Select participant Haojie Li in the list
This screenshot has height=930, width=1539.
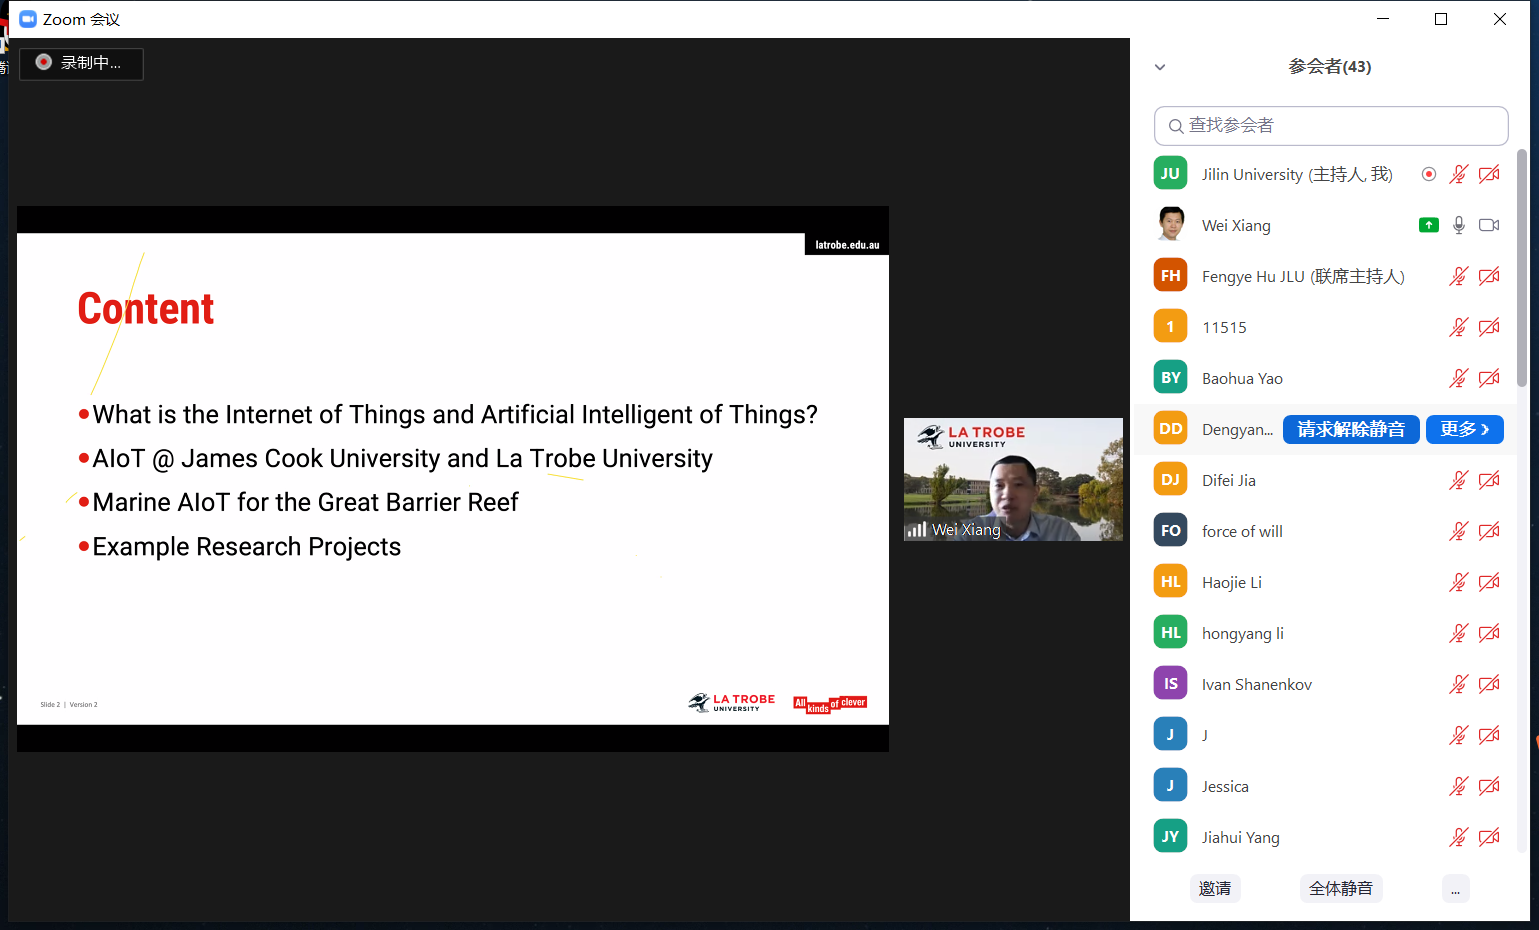pos(1232,582)
